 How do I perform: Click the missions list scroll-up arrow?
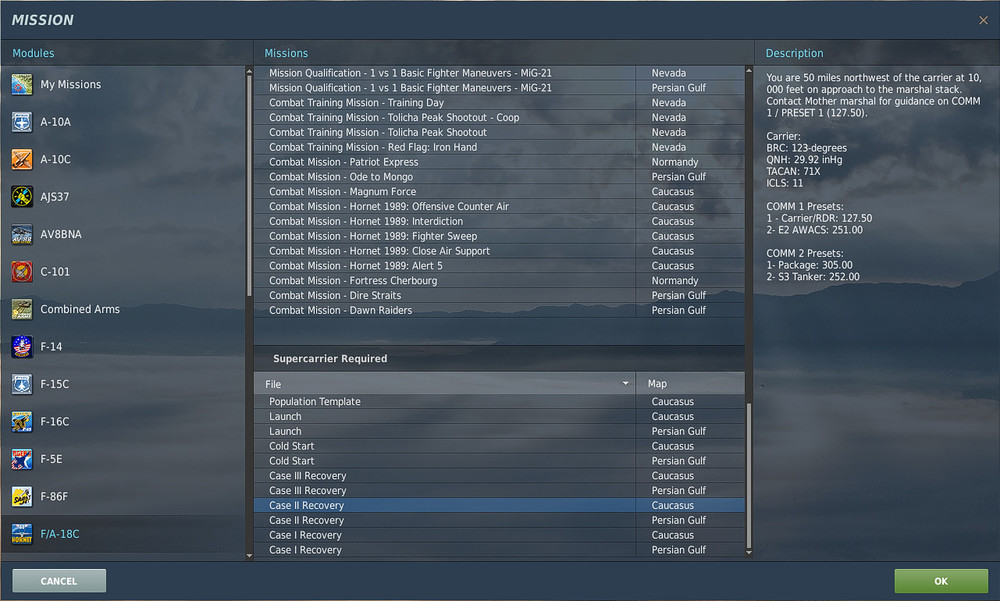(749, 70)
